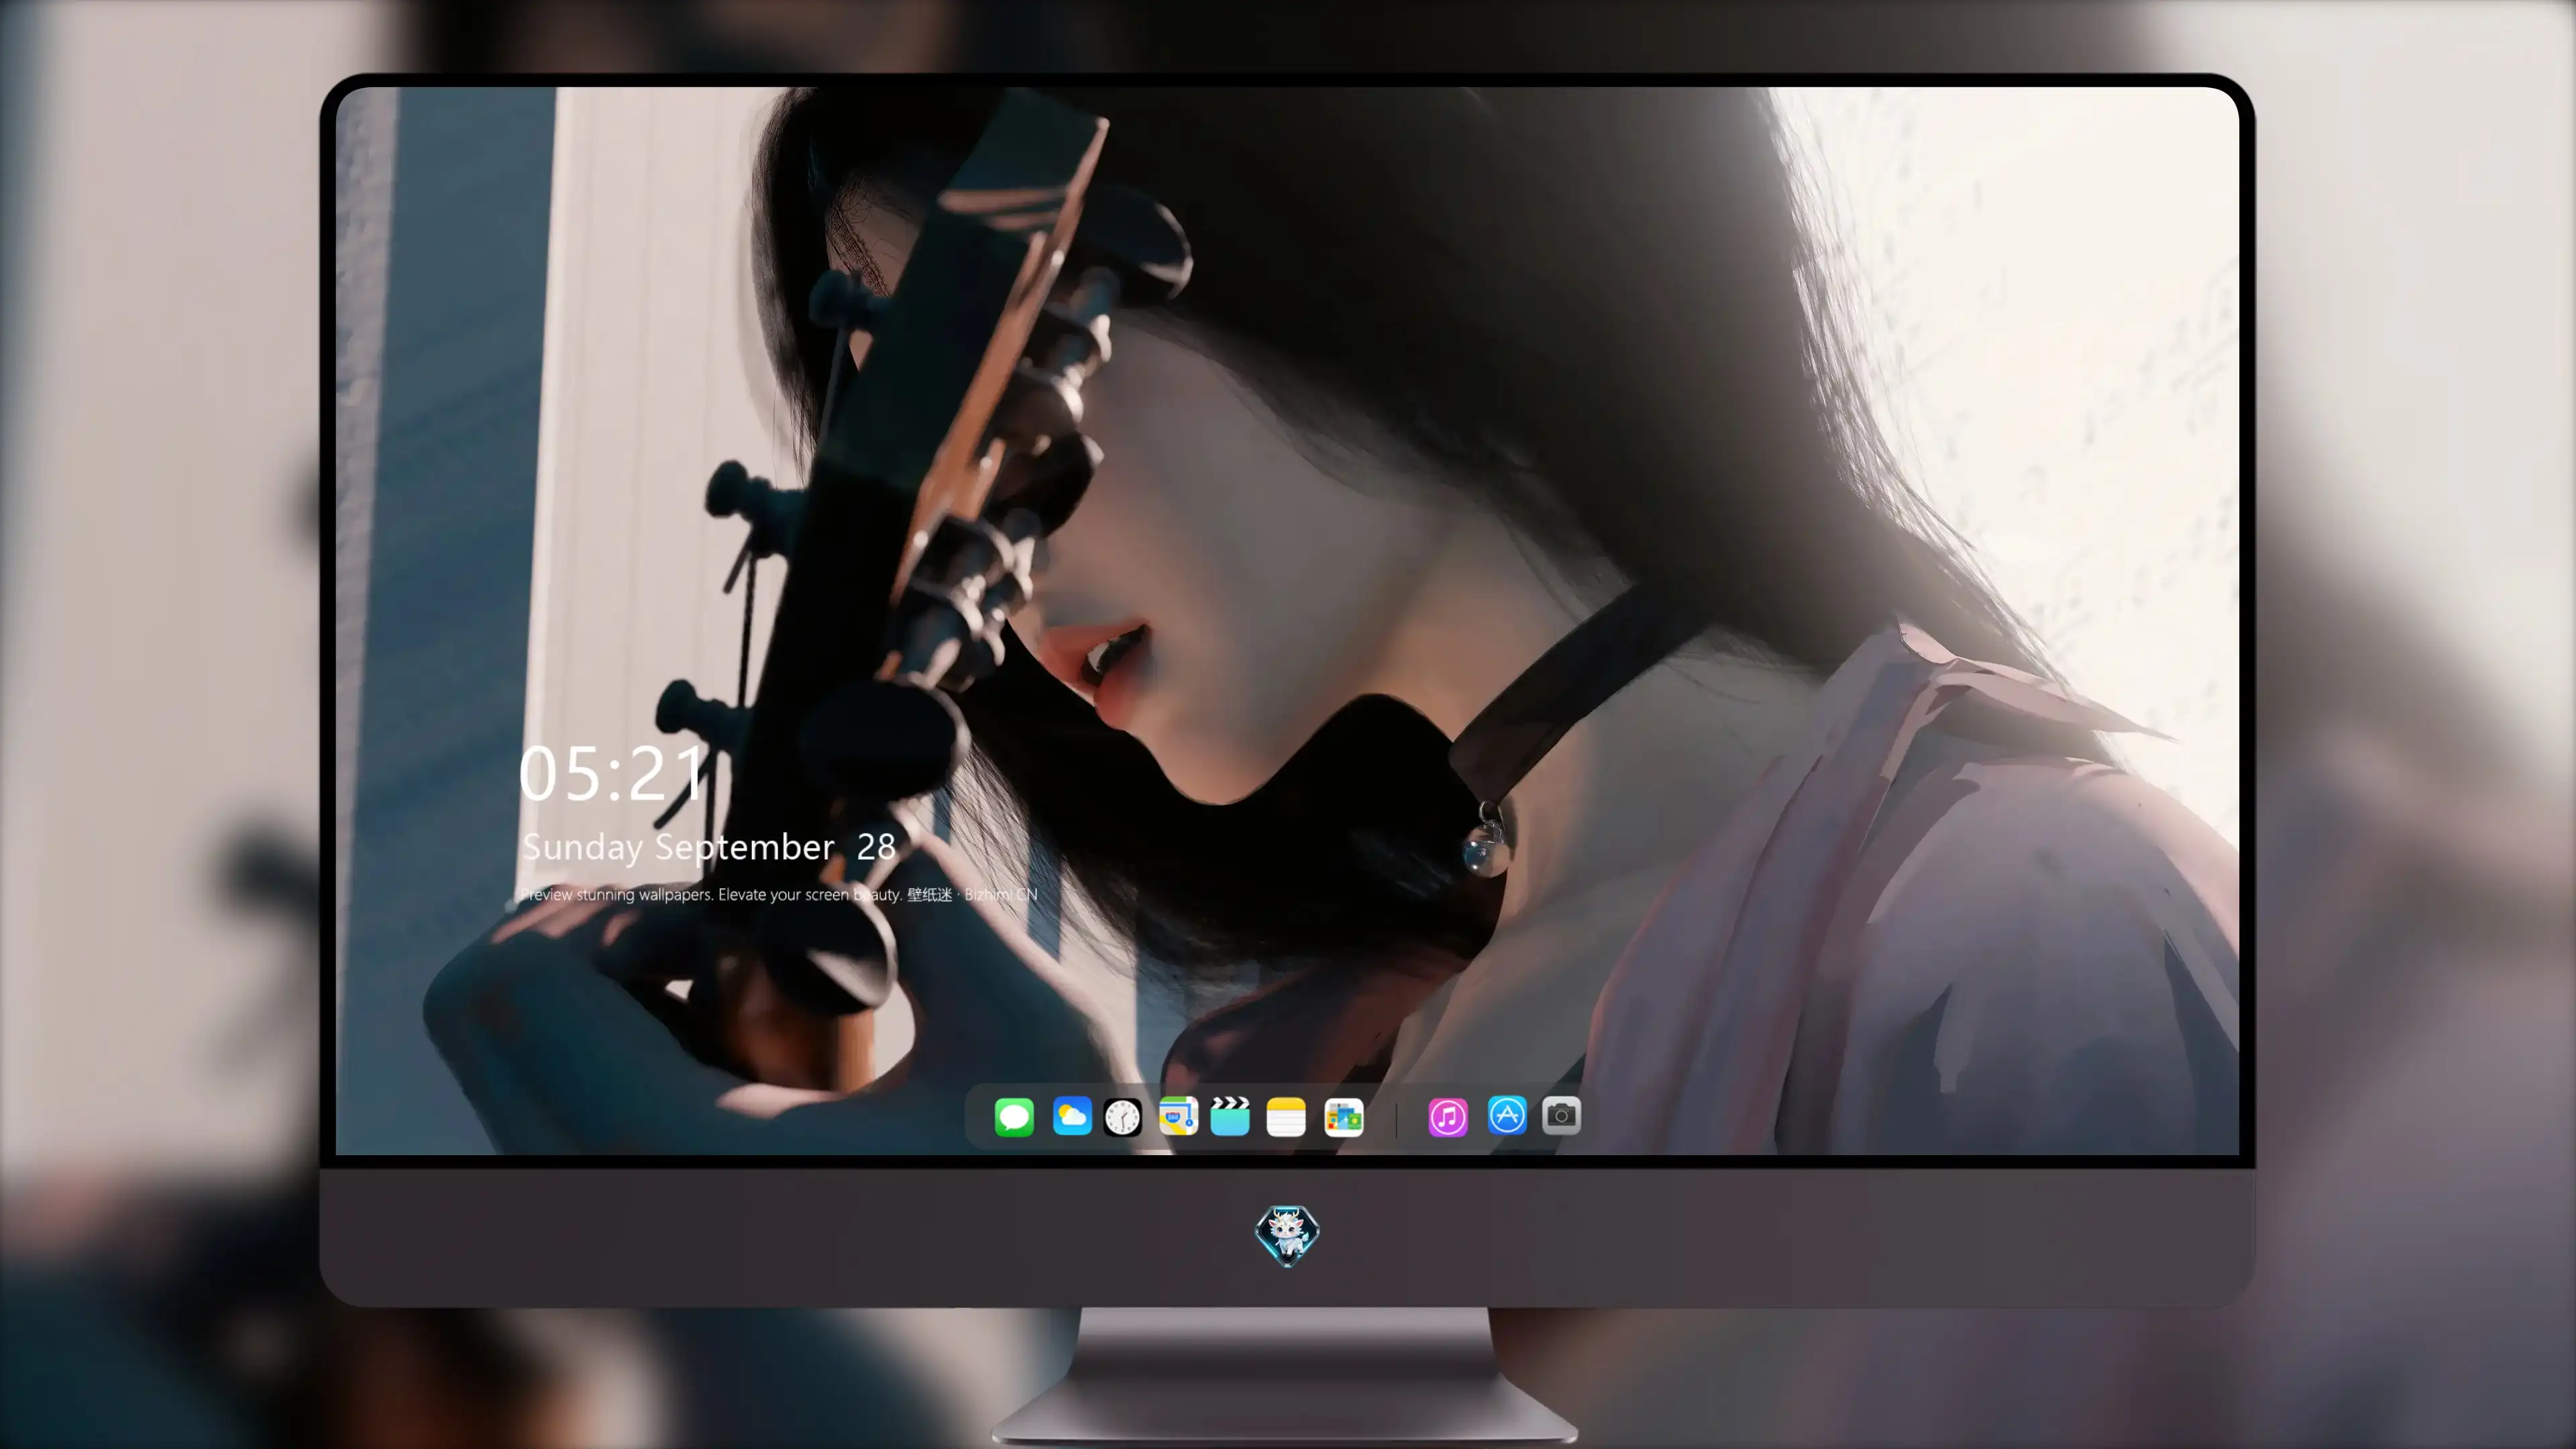
Task: Open the Videos clapperboard app in dock
Action: pyautogui.click(x=1230, y=1116)
